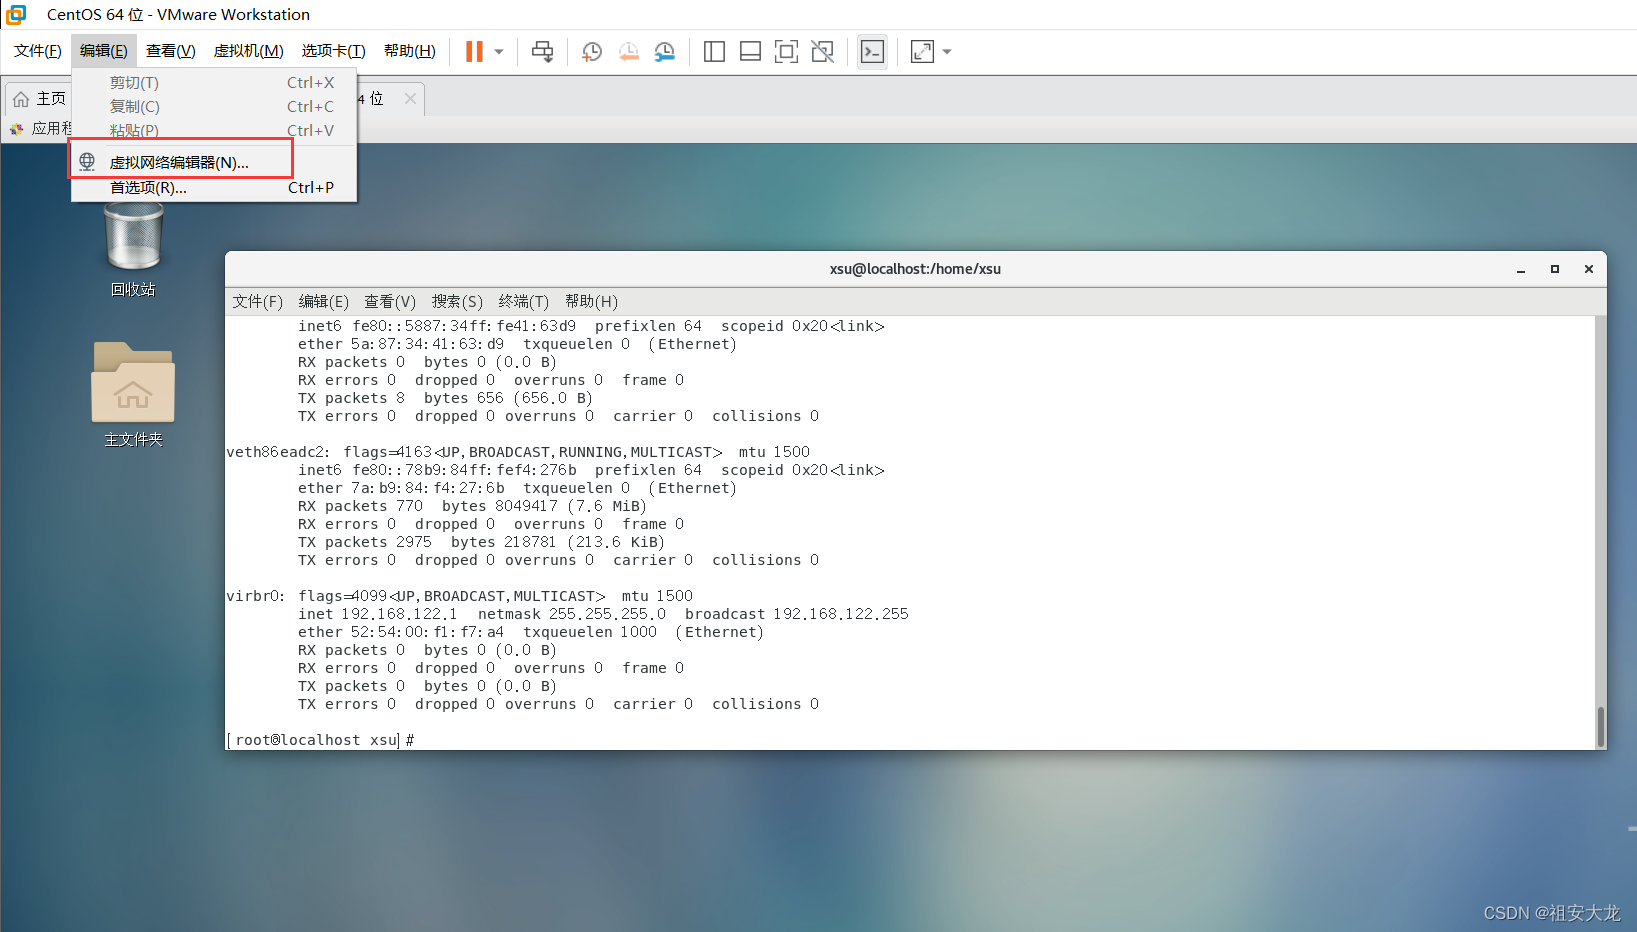The width and height of the screenshot is (1637, 932).
Task: Open the 帮助(H) menu in VMware
Action: coord(410,51)
